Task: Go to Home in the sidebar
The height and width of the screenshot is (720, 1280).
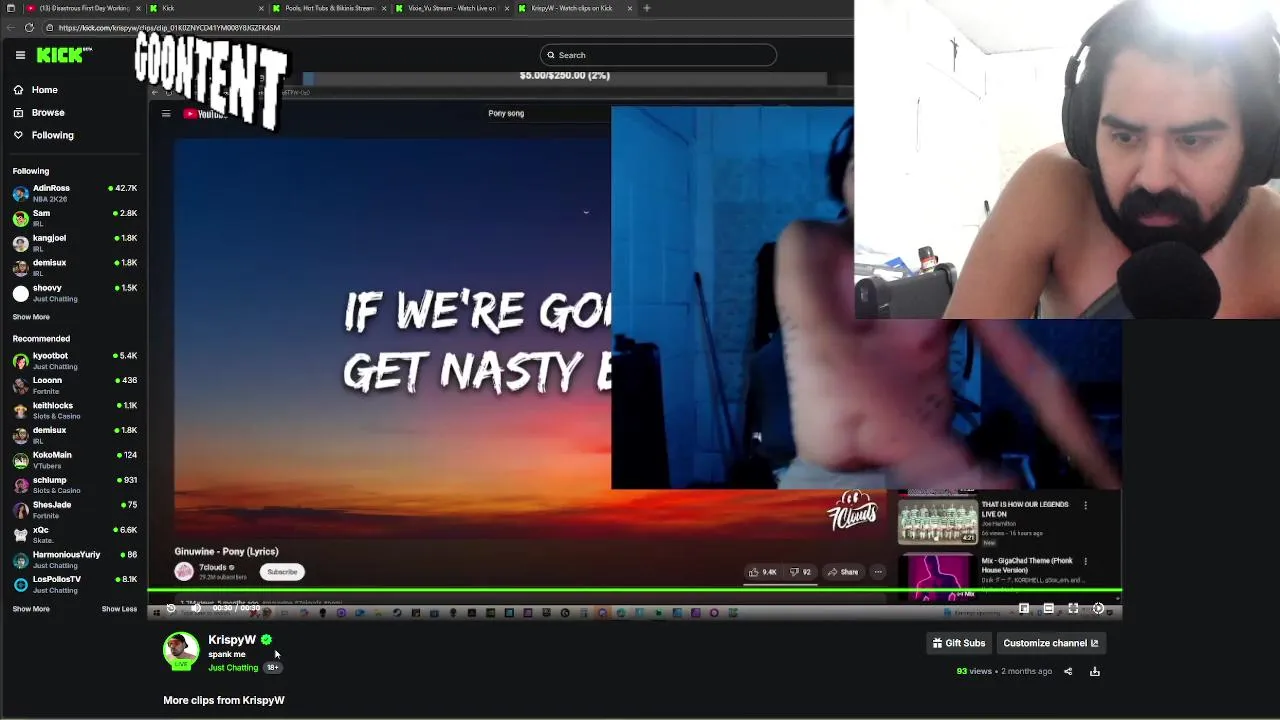Action: coord(36,90)
